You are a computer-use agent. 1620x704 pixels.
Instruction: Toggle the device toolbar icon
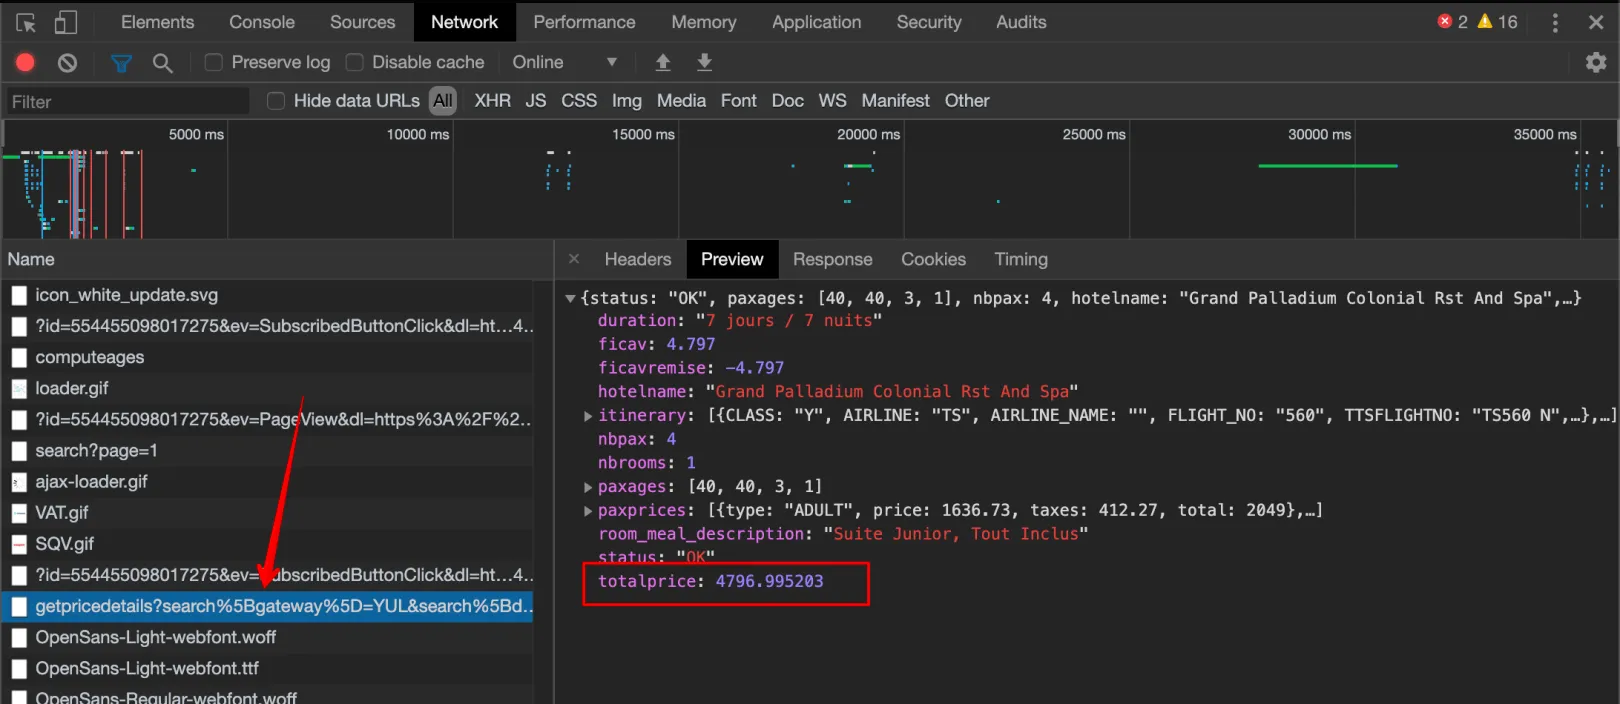(66, 22)
